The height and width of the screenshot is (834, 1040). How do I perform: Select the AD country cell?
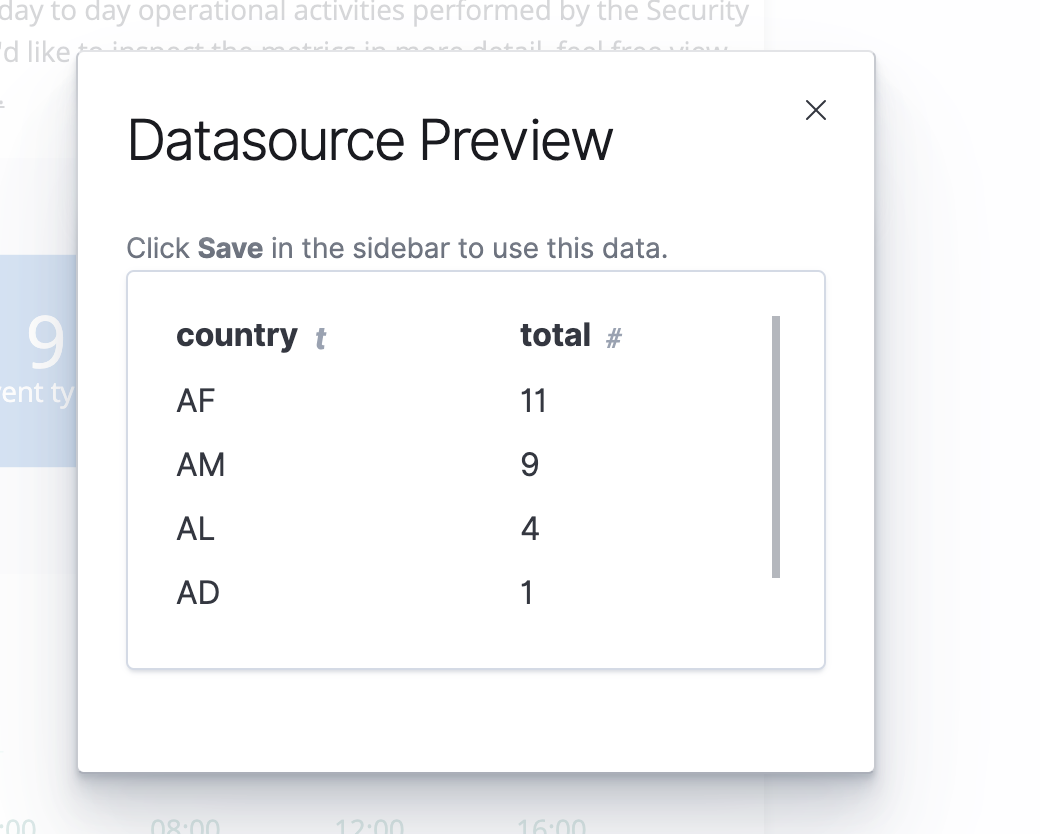pos(198,593)
